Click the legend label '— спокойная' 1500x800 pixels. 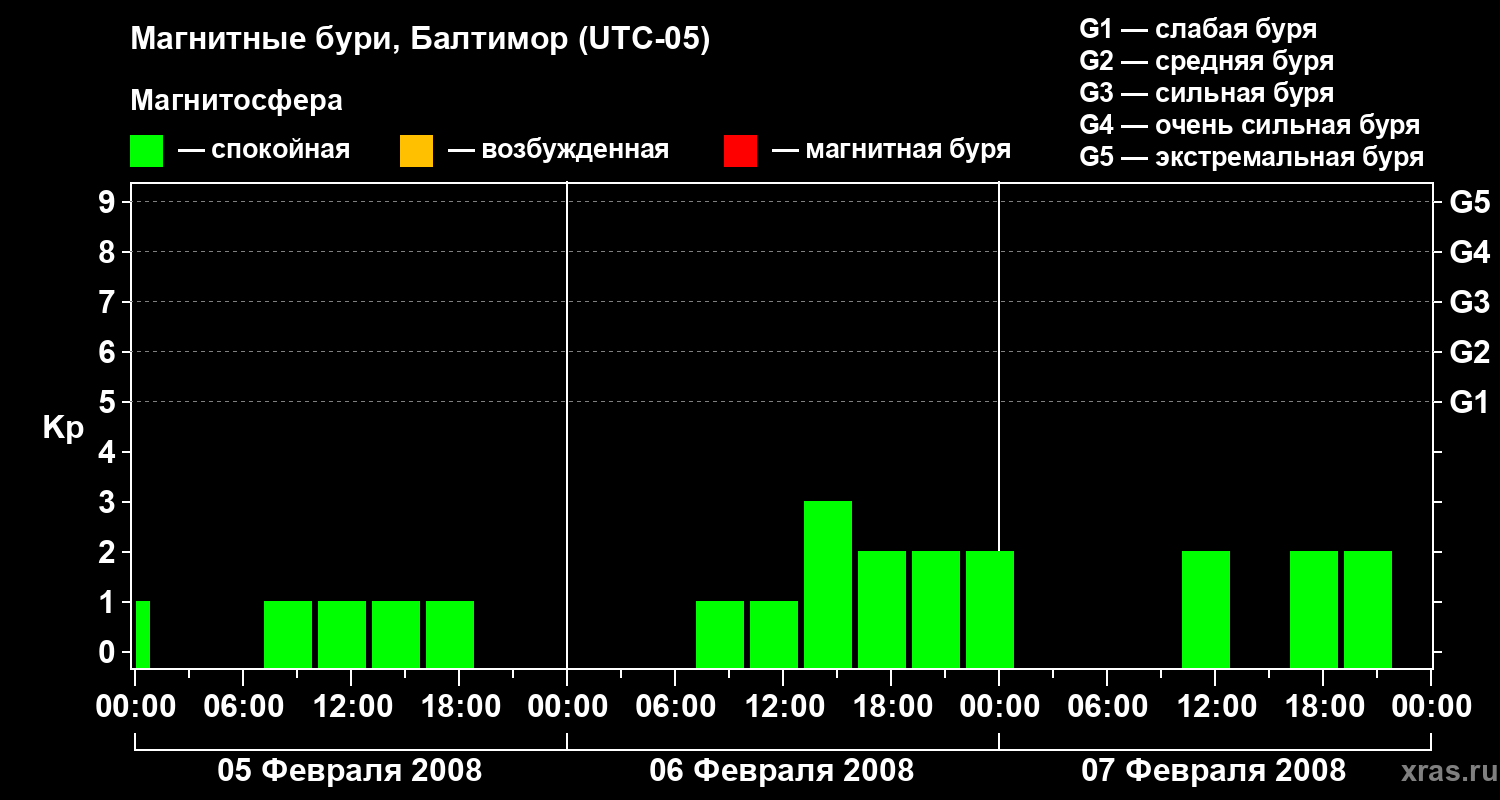coord(264,151)
